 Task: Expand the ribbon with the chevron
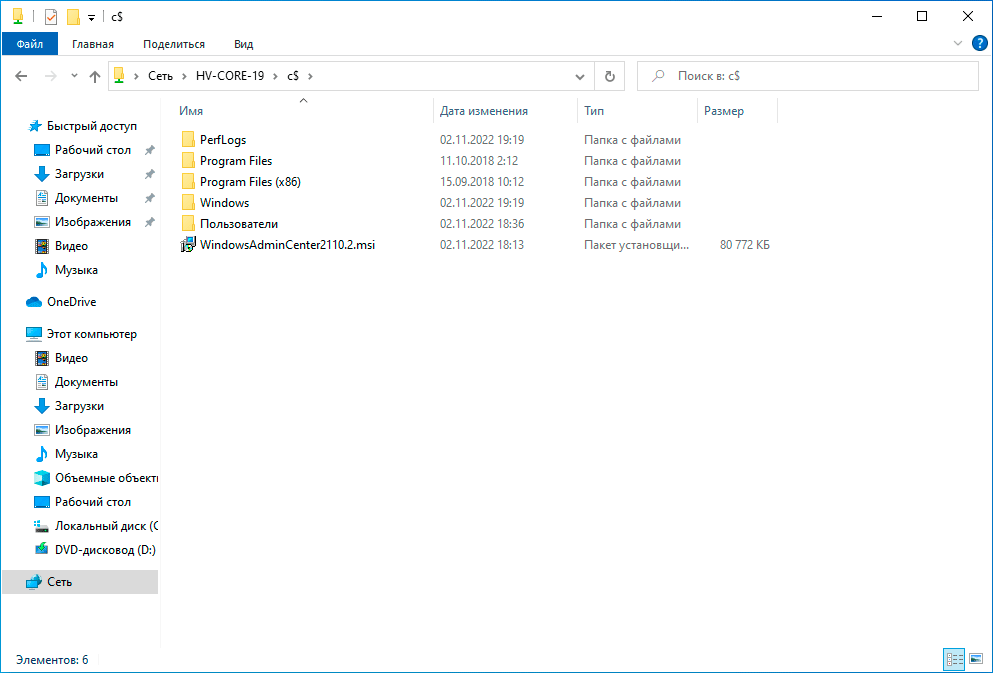(958, 43)
